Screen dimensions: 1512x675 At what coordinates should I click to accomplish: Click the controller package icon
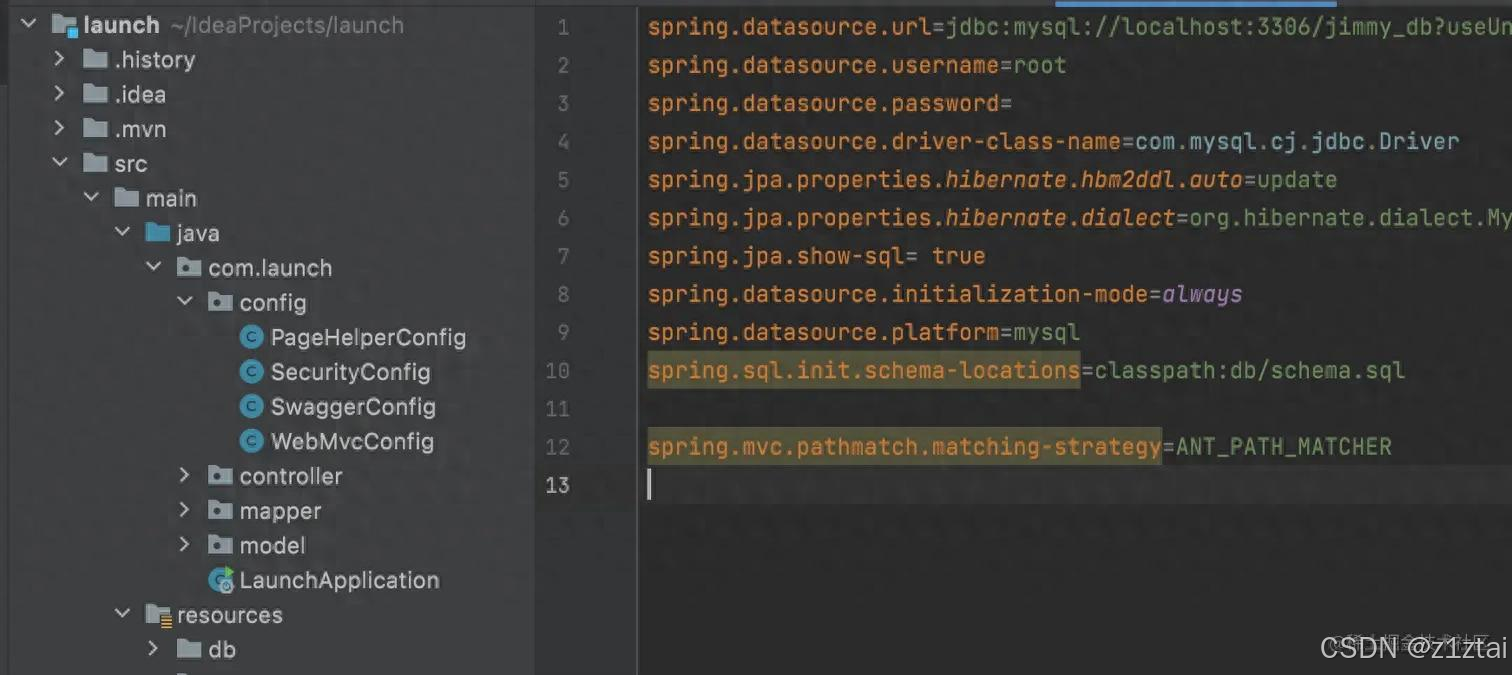tap(219, 476)
